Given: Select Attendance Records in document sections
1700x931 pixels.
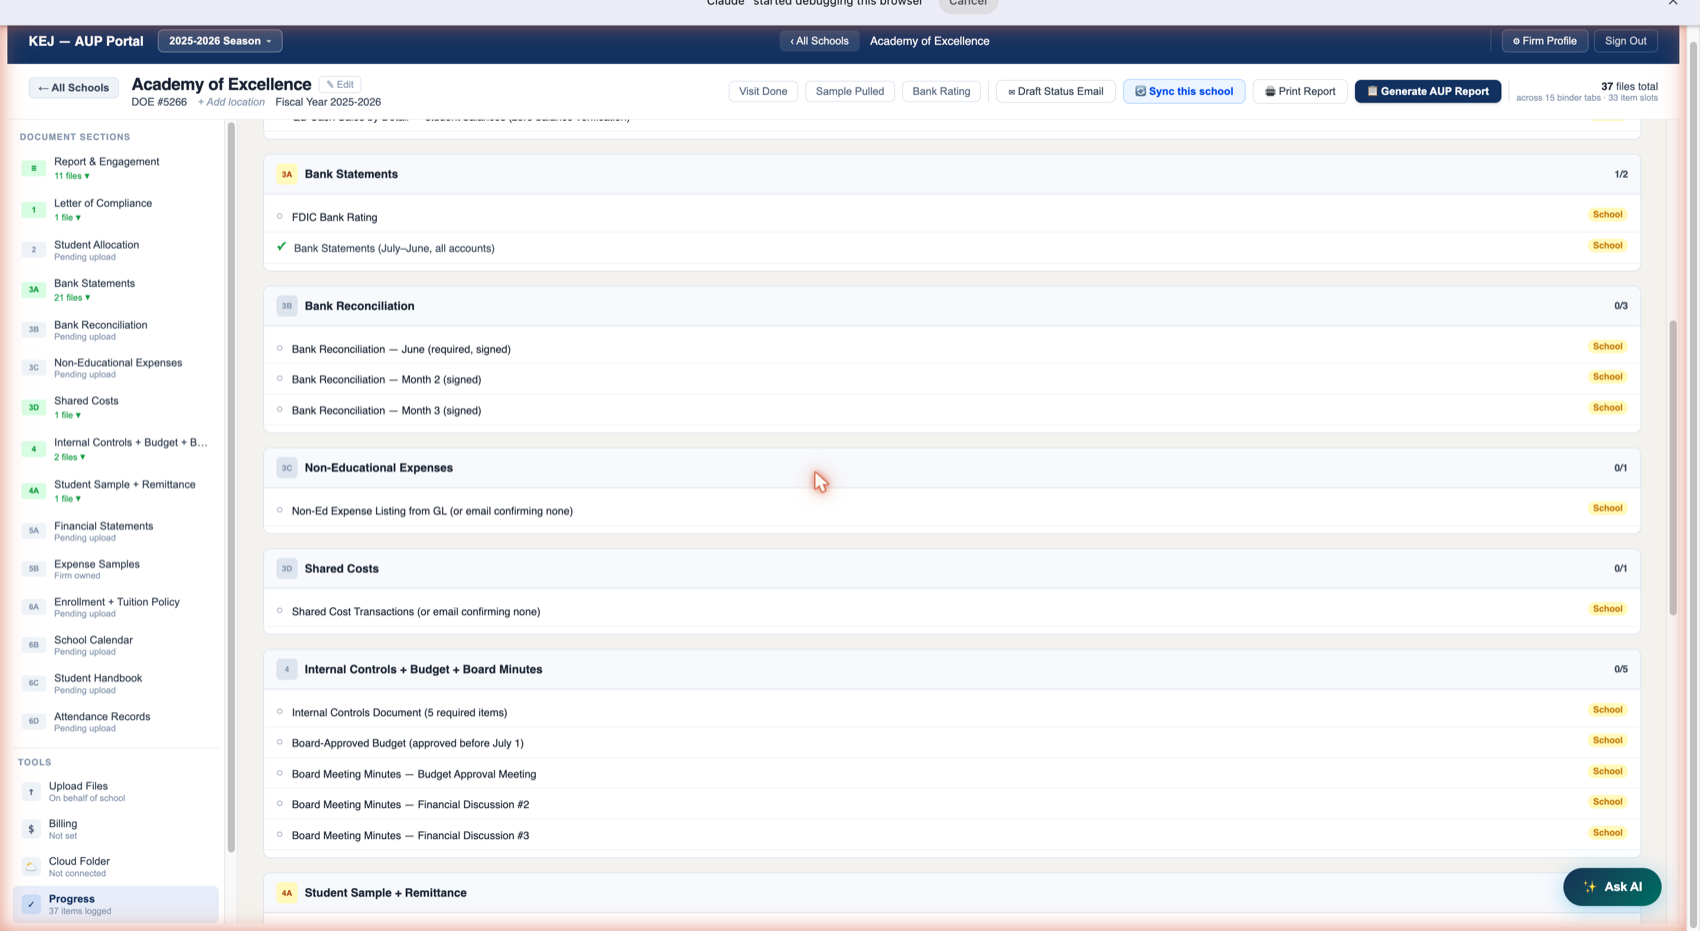Looking at the screenshot, I should [x=116, y=721].
